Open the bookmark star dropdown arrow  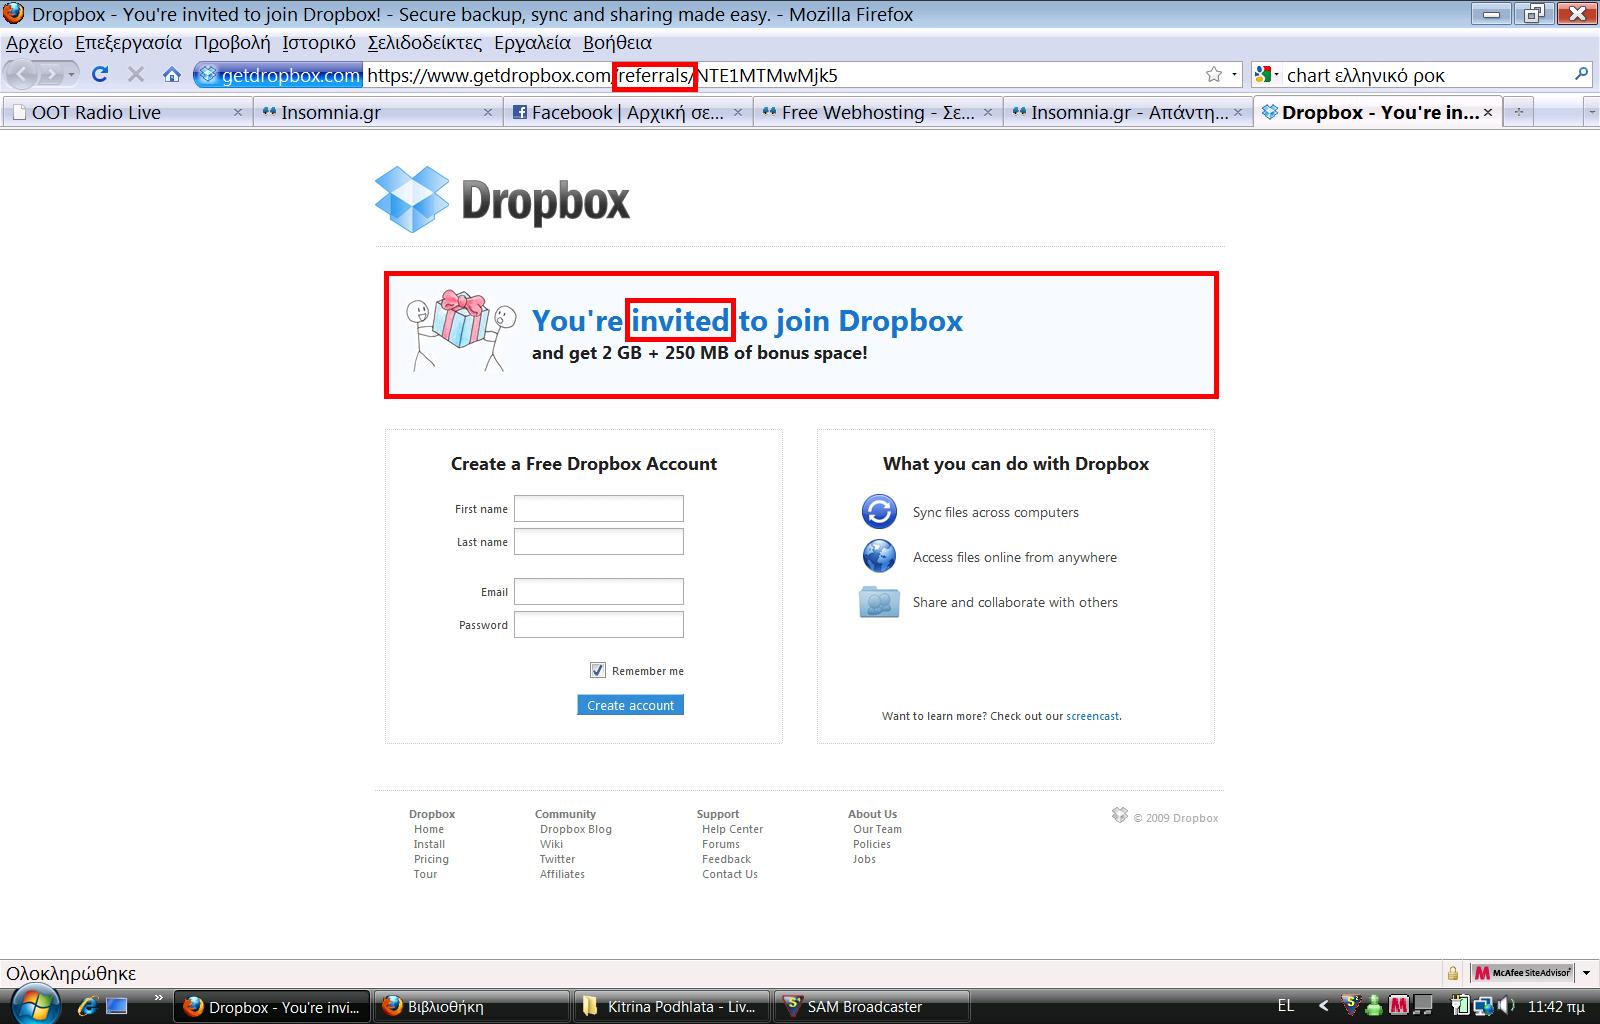(x=1234, y=75)
